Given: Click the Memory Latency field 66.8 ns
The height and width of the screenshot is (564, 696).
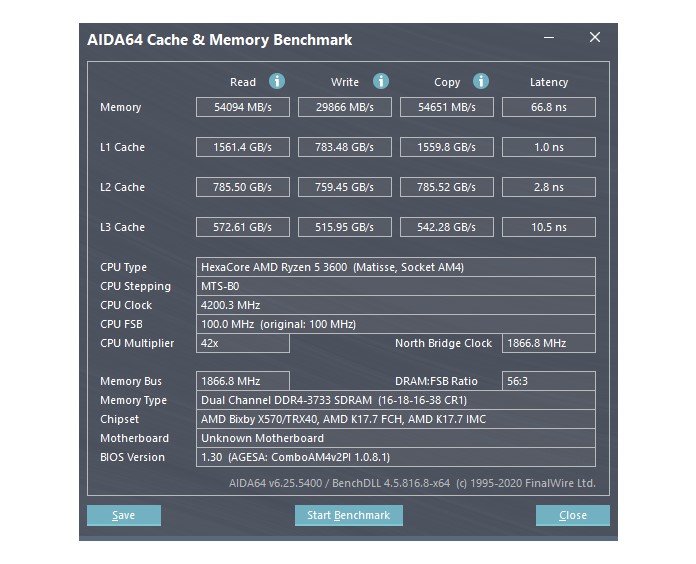Looking at the screenshot, I should click(548, 107).
